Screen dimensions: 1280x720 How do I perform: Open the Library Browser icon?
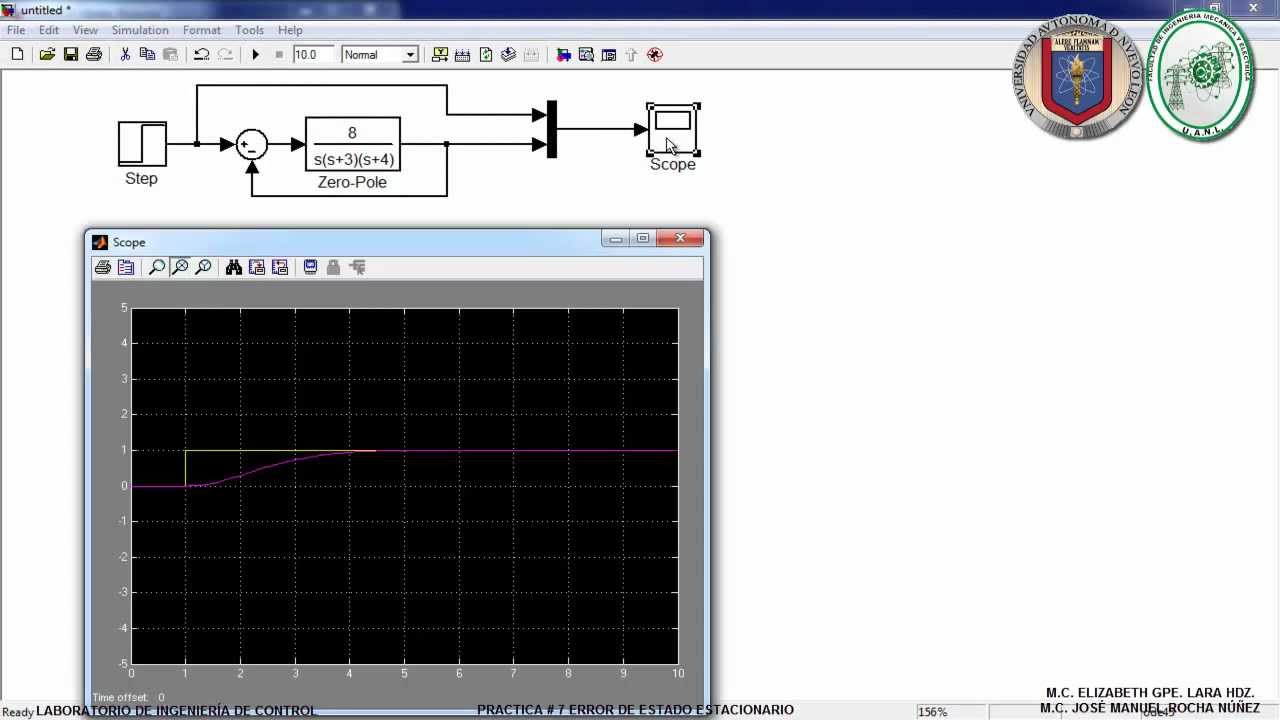click(563, 55)
